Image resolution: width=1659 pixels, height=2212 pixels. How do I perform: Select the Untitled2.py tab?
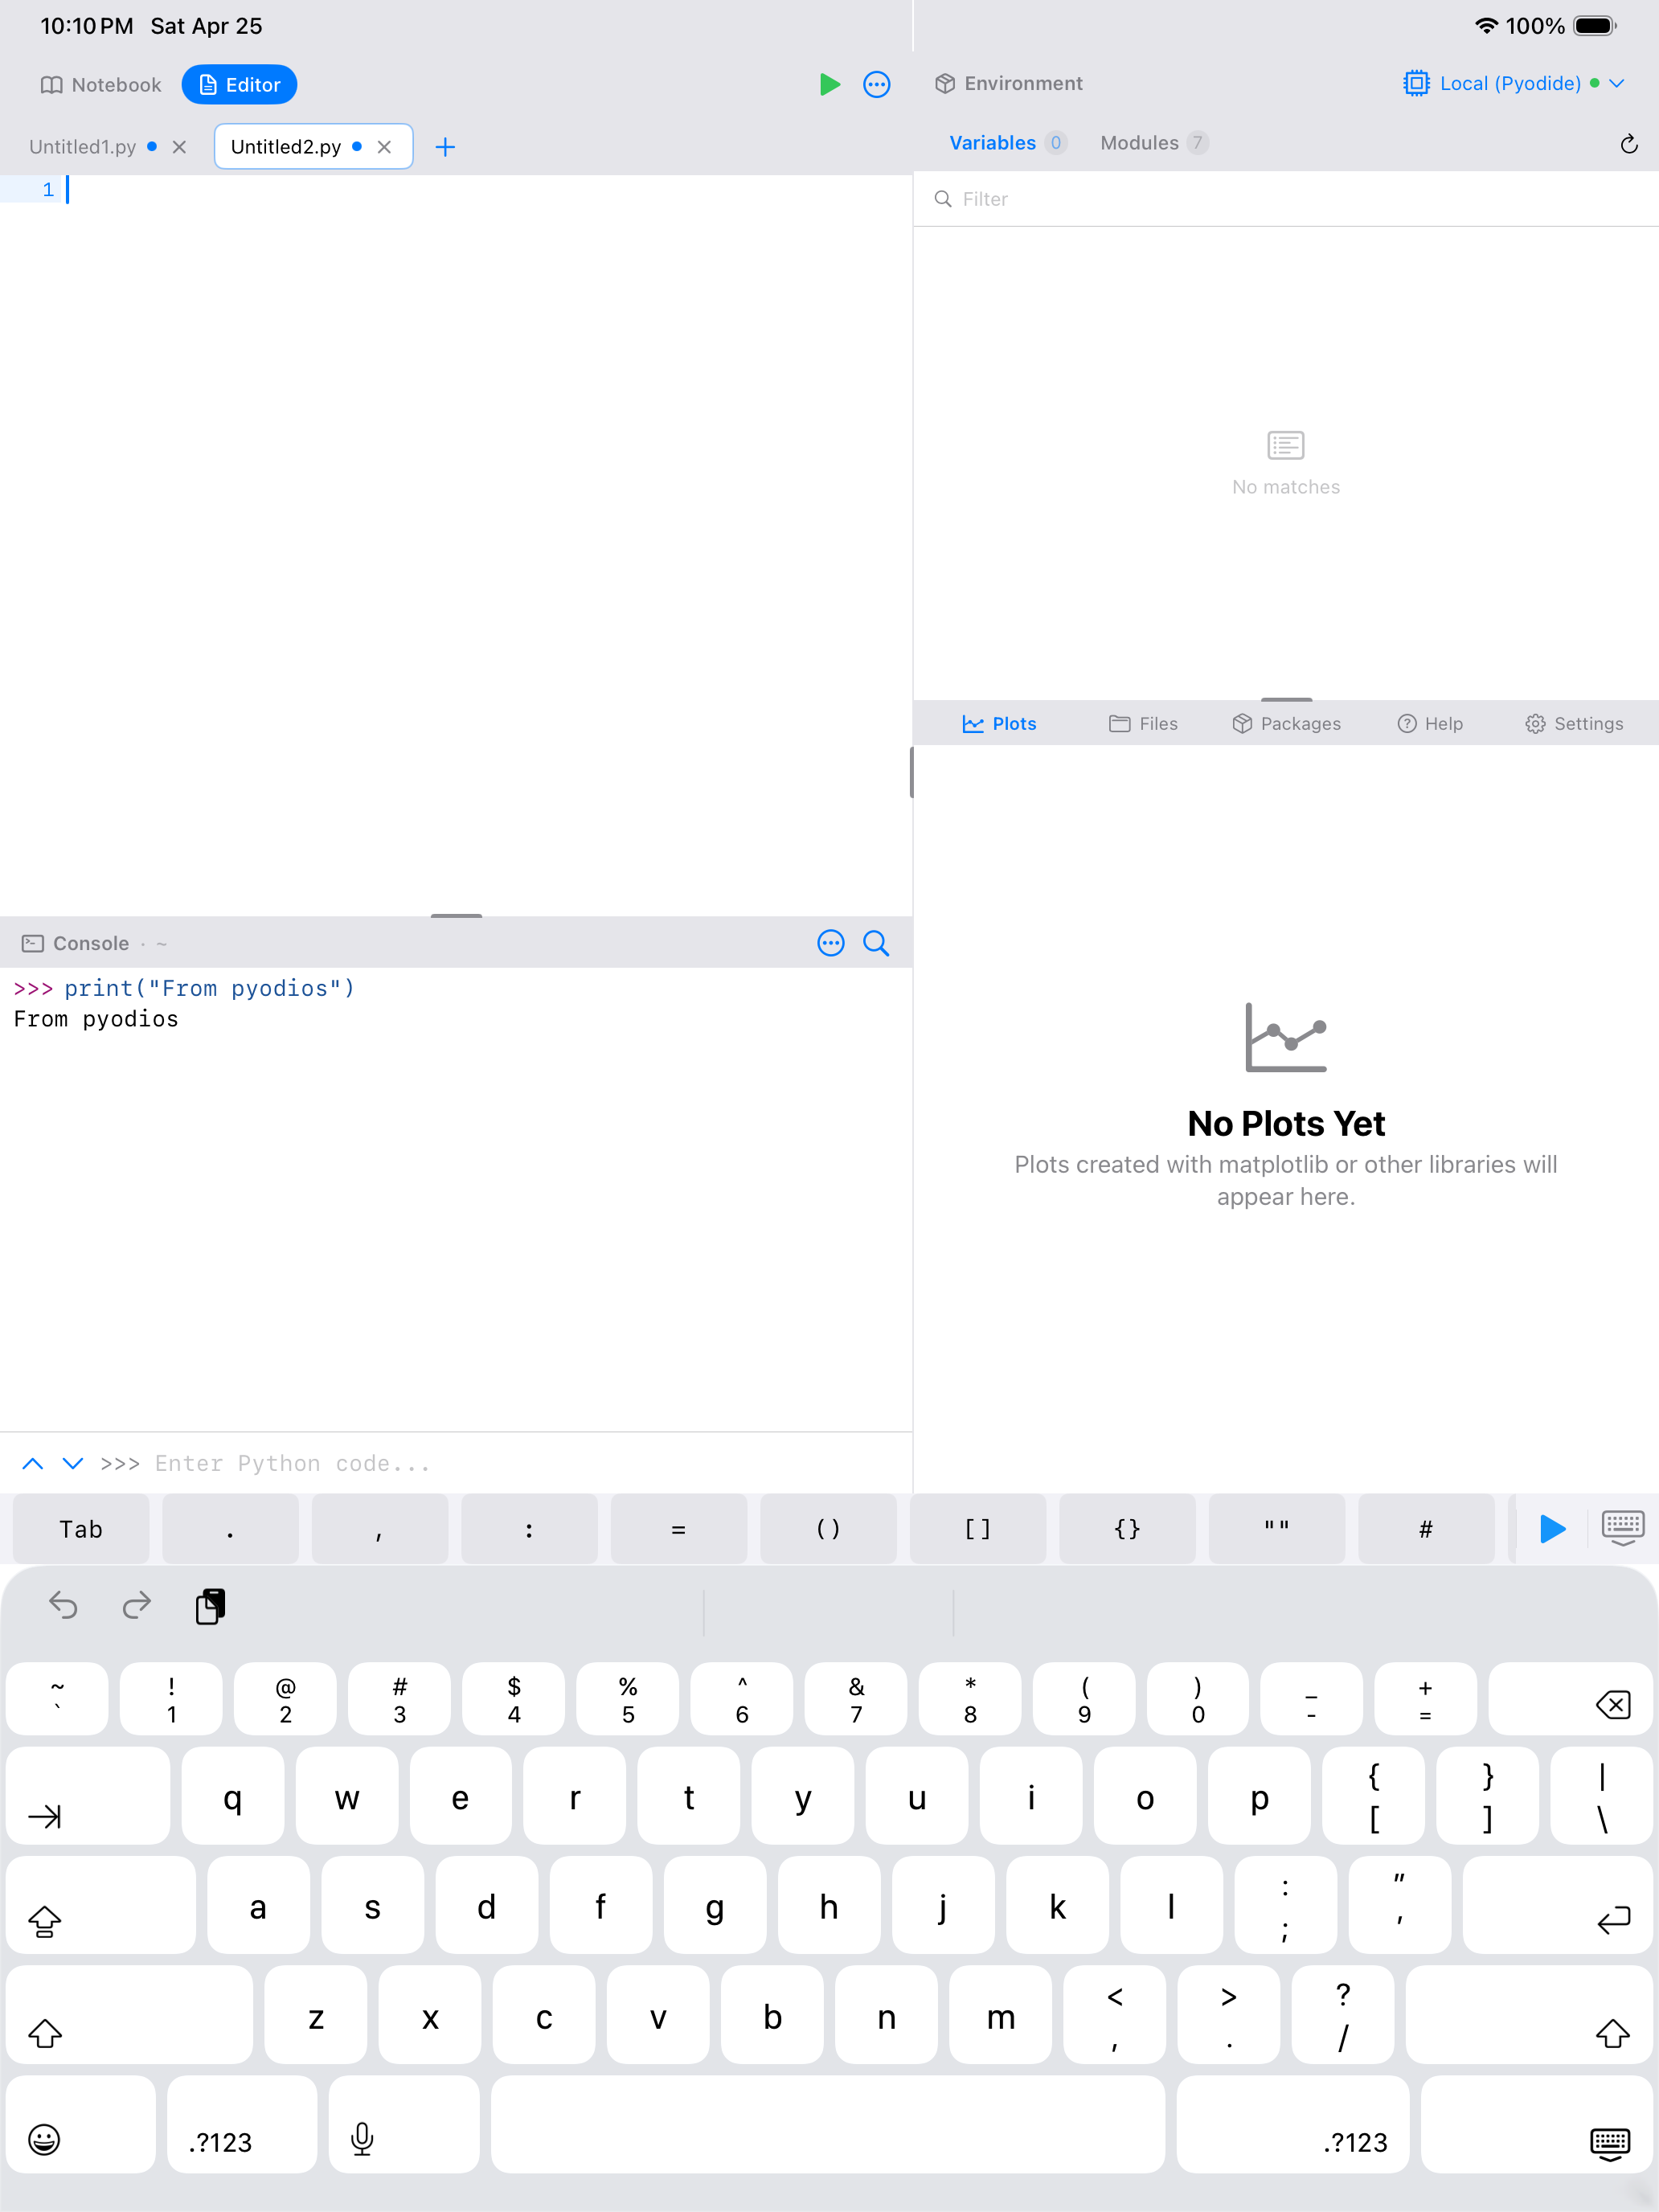pos(286,147)
